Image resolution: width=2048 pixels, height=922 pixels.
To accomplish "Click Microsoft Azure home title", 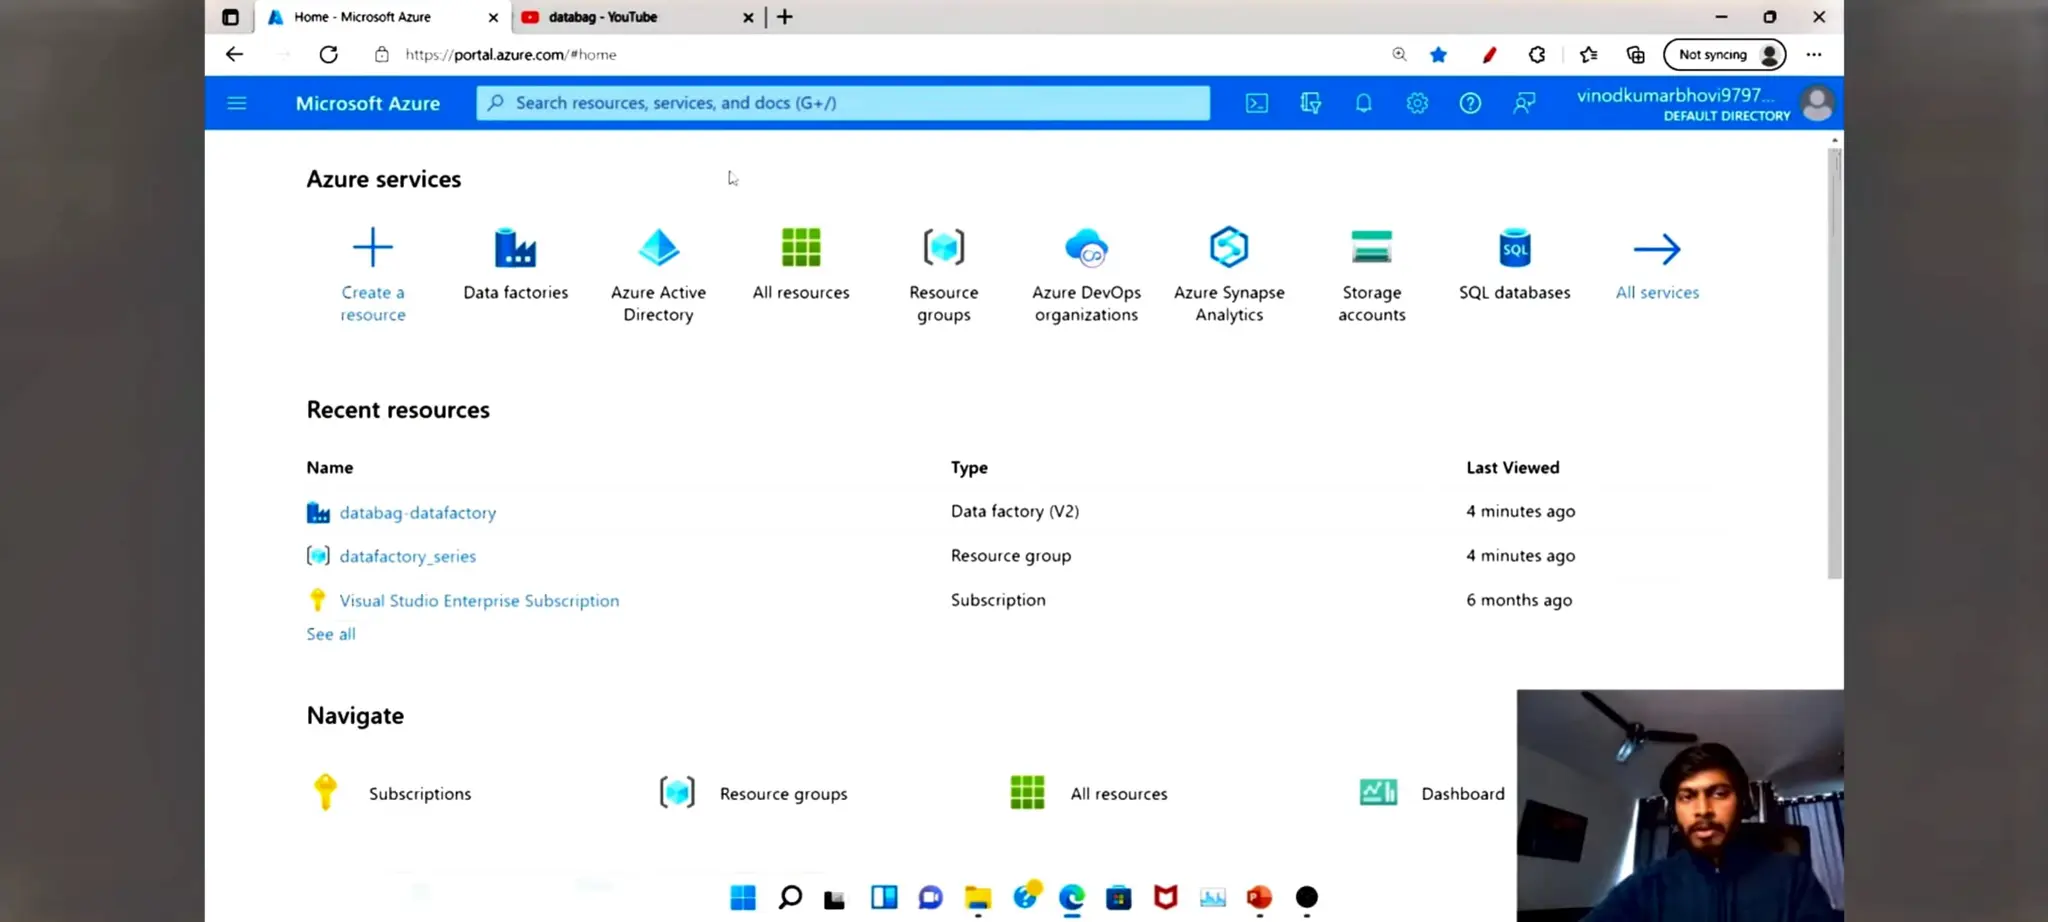I will click(368, 103).
